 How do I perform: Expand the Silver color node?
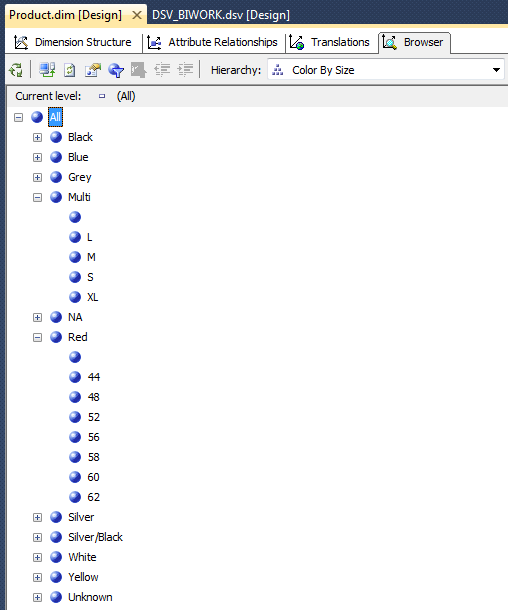(x=37, y=517)
